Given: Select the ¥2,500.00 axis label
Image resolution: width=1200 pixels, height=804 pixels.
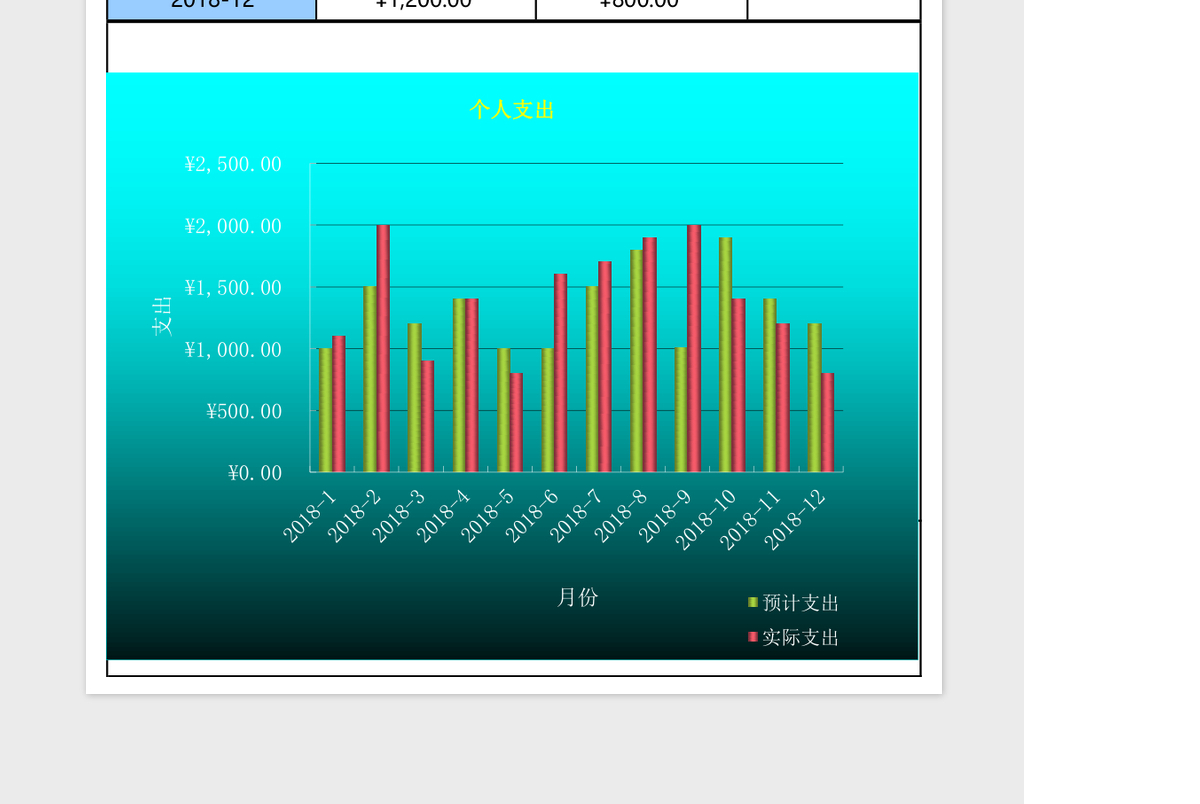Looking at the screenshot, I should coord(233,164).
